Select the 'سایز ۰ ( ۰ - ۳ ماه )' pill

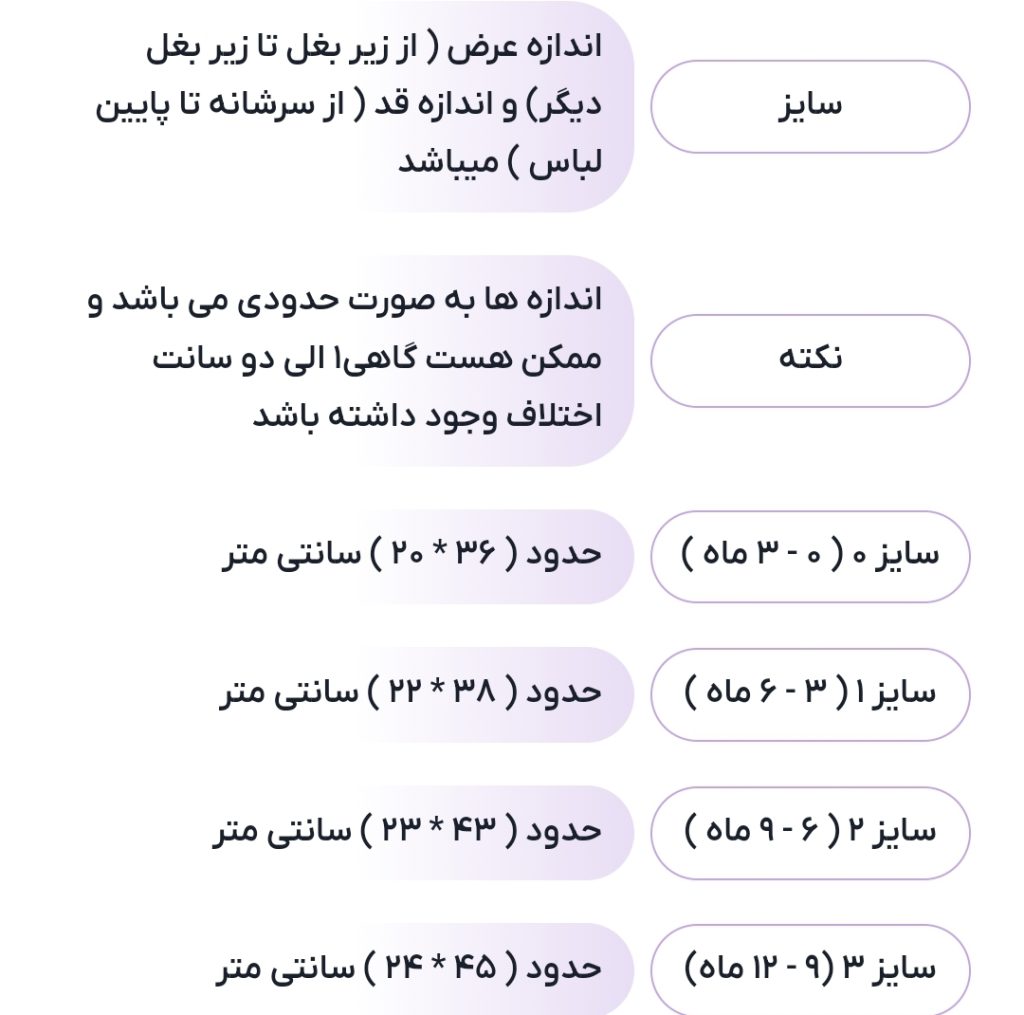click(x=810, y=555)
